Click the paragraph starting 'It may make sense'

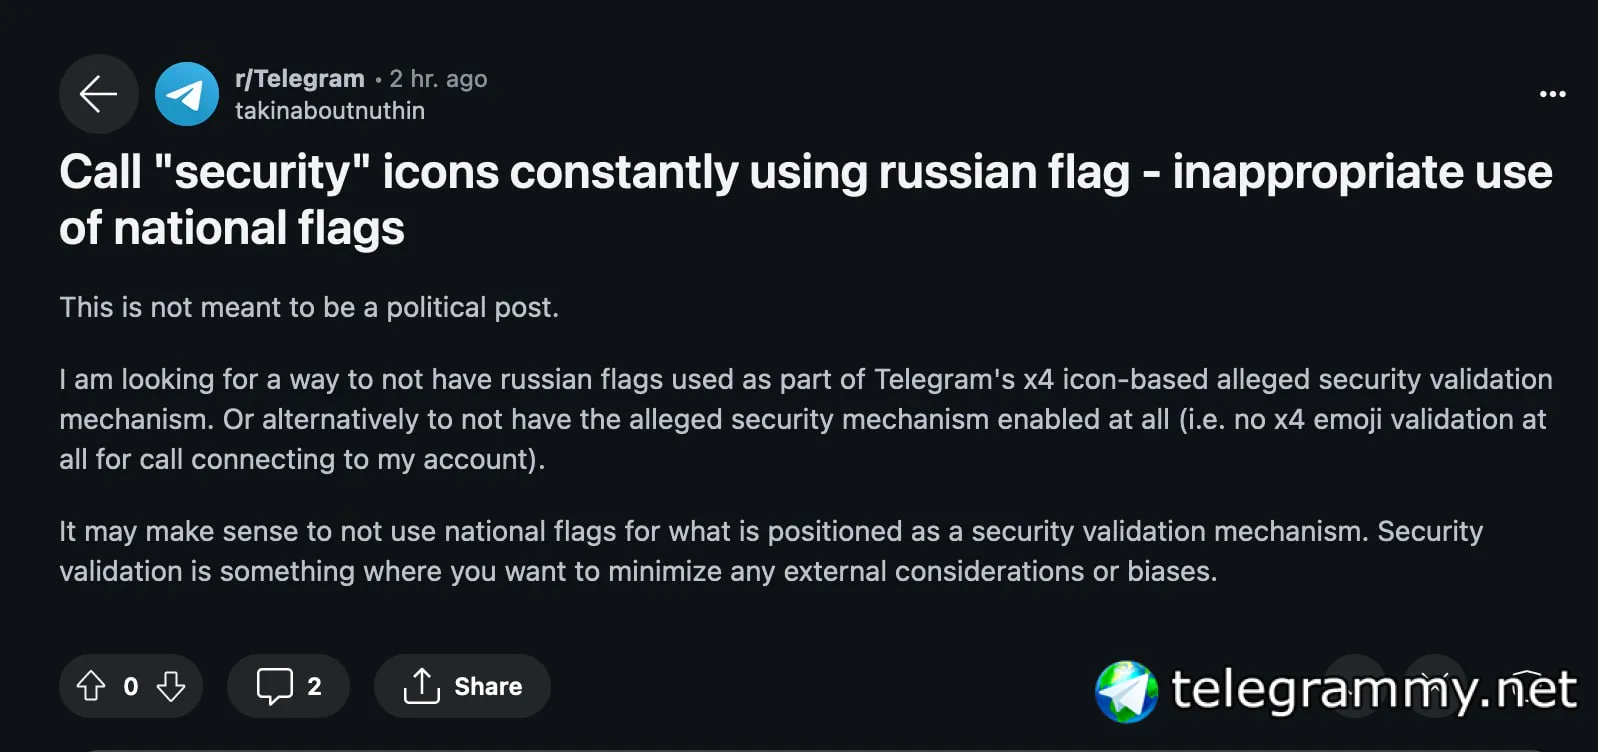tap(770, 551)
